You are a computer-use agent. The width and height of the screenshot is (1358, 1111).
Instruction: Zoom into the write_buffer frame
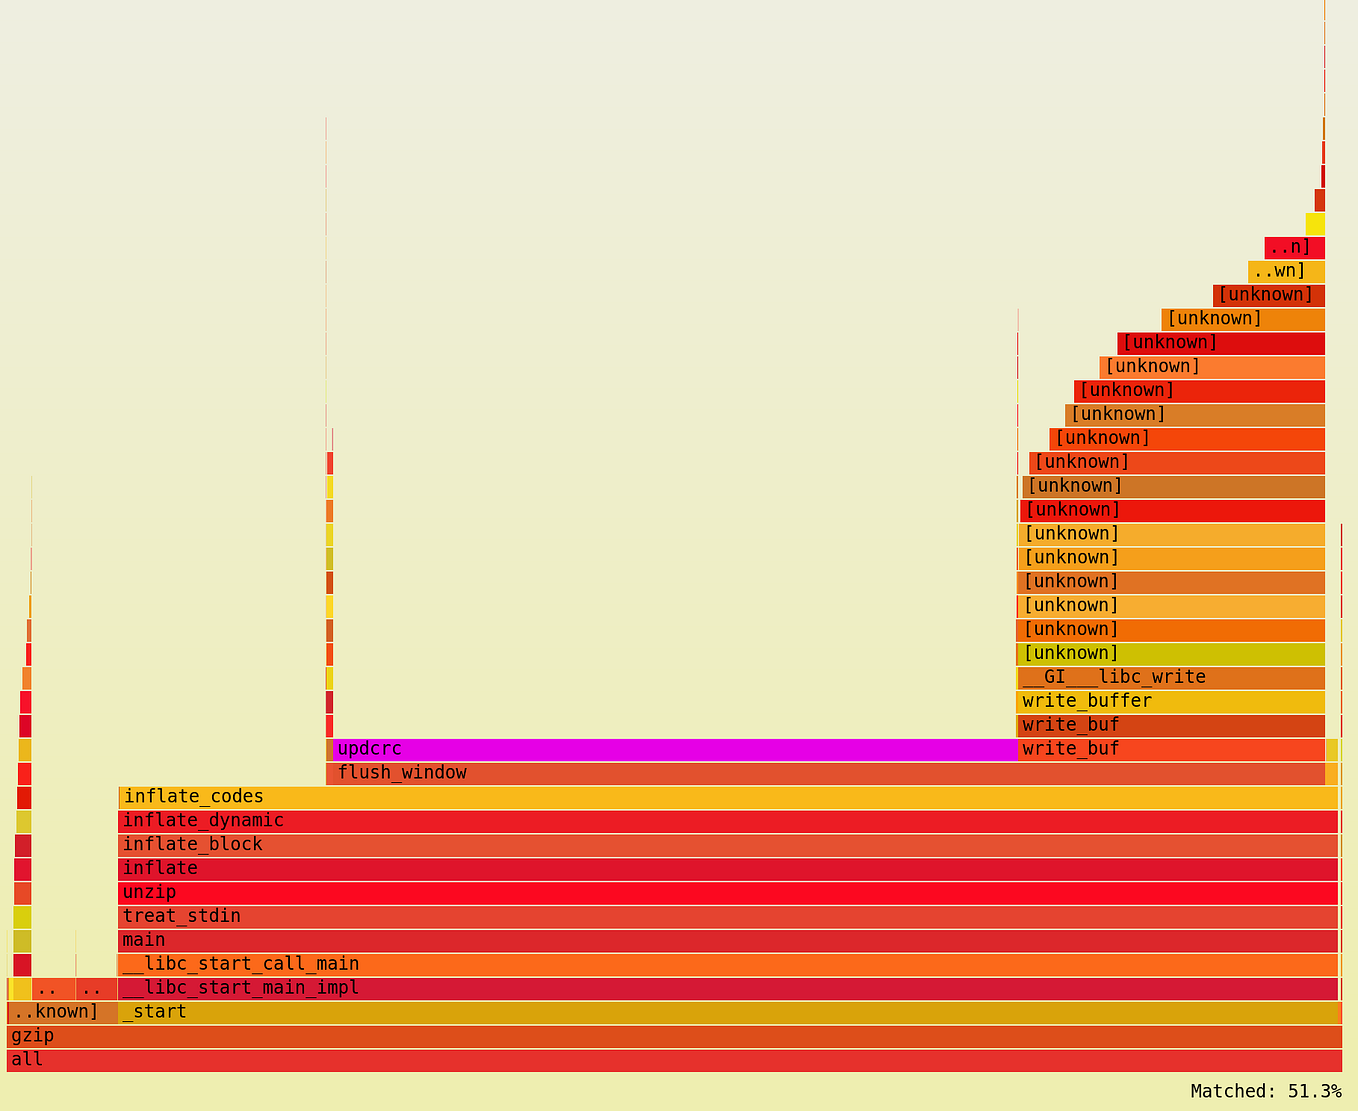pyautogui.click(x=1170, y=701)
